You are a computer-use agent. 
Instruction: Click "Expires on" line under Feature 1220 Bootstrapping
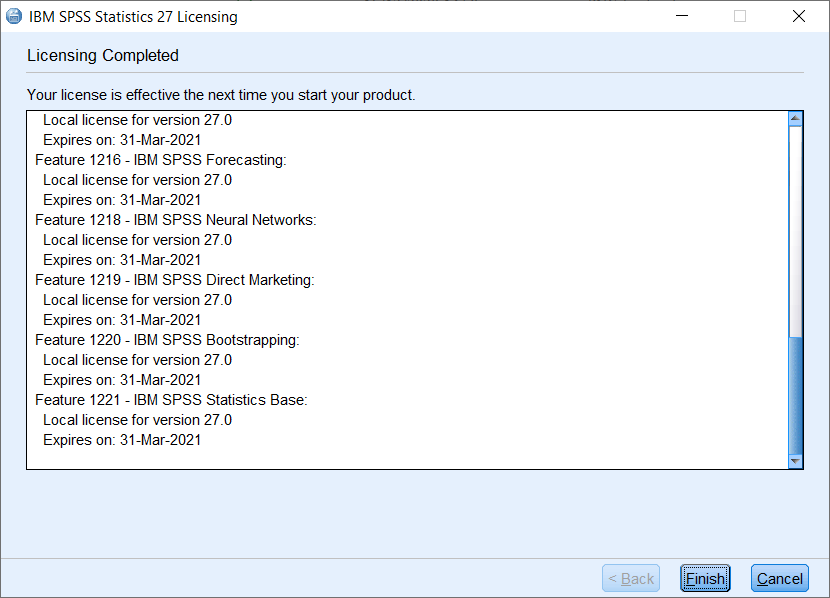click(x=122, y=380)
